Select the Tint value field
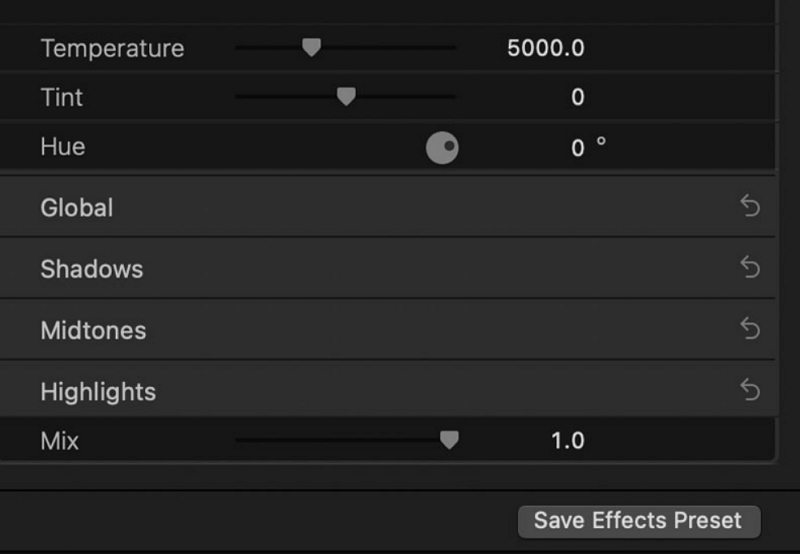This screenshot has height=554, width=800. [577, 97]
